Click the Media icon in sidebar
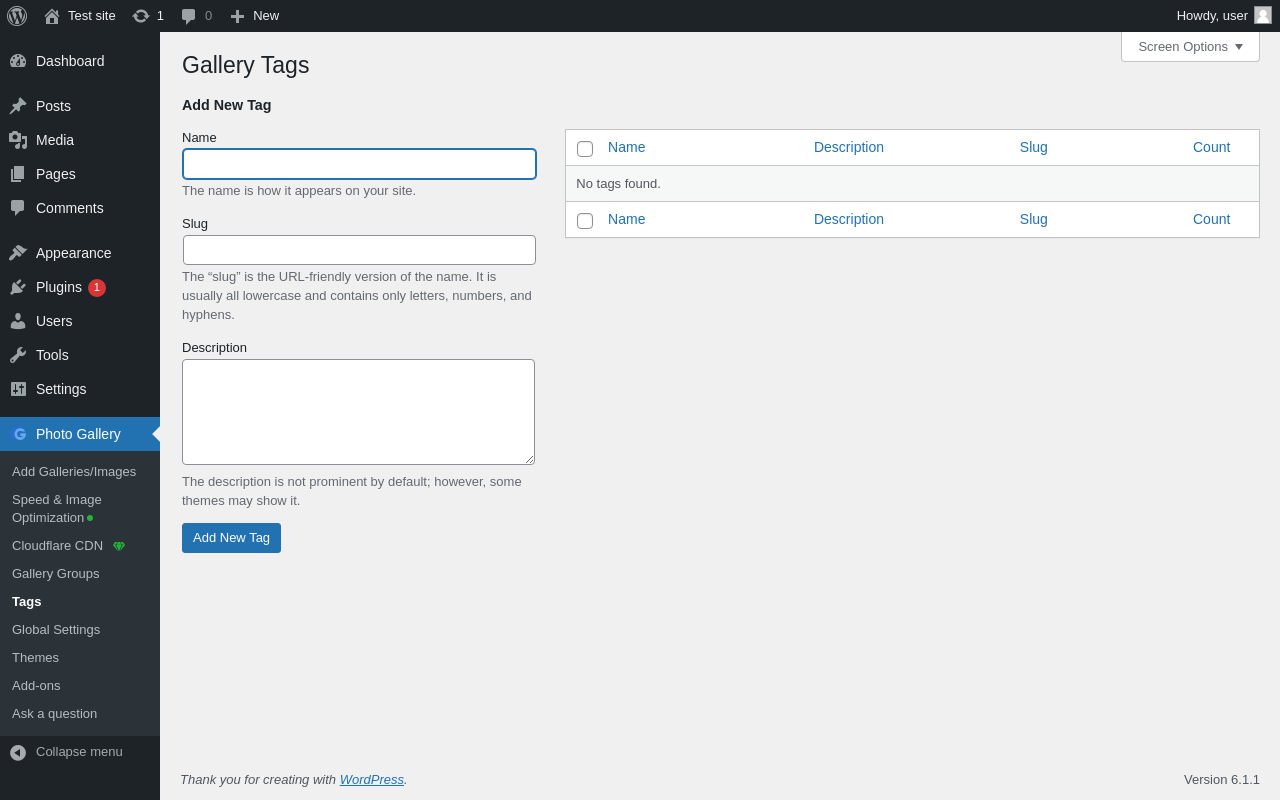This screenshot has height=800, width=1280. click(18, 140)
